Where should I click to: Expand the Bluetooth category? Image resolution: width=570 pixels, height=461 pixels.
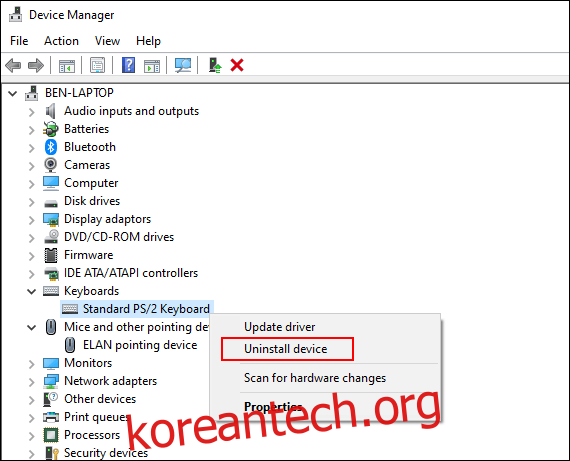coord(32,148)
